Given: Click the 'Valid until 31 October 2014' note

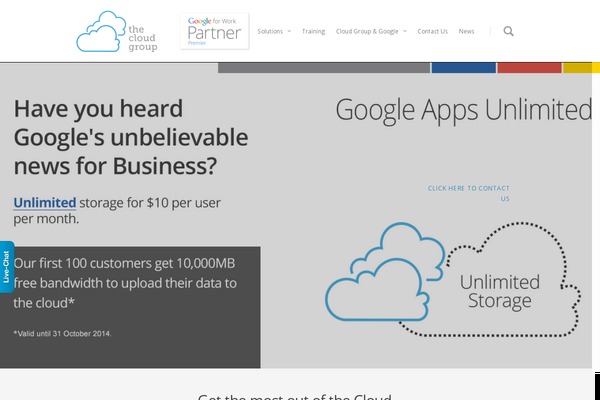Looking at the screenshot, I should 62,333.
